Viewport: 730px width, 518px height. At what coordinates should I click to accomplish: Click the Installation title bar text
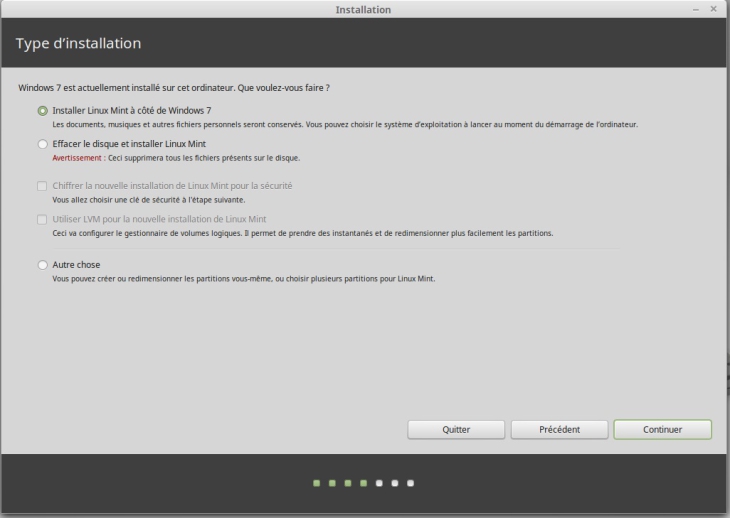(363, 10)
